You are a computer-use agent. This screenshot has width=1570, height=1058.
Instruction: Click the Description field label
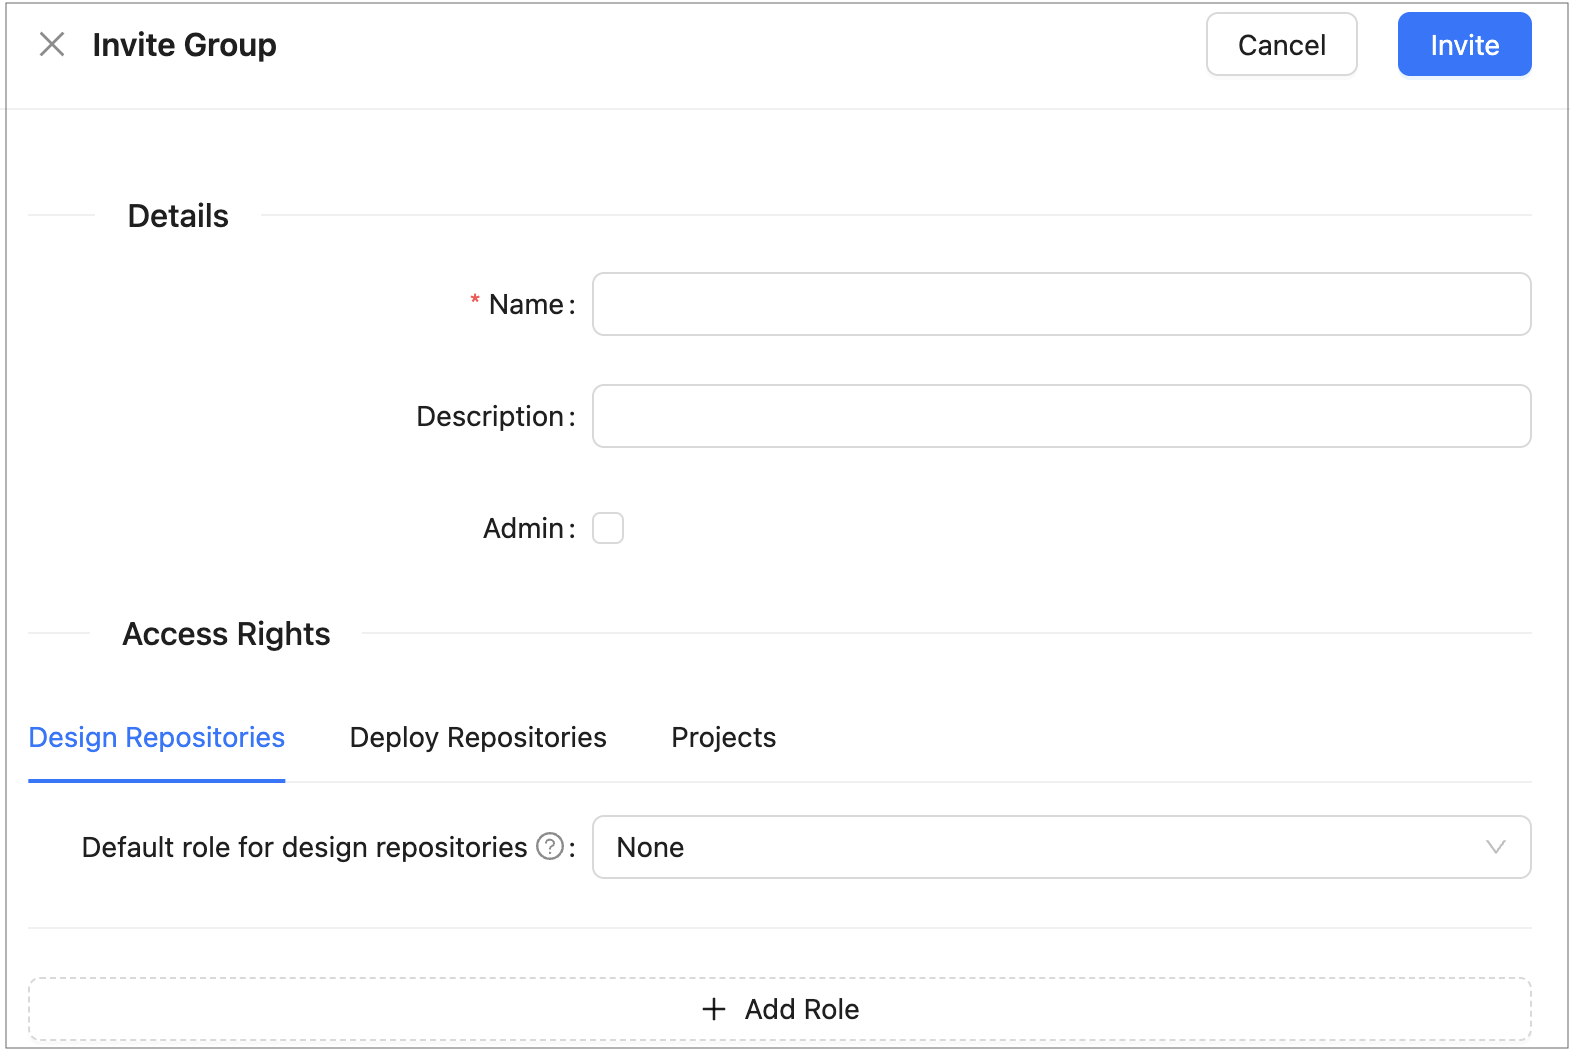tap(490, 416)
